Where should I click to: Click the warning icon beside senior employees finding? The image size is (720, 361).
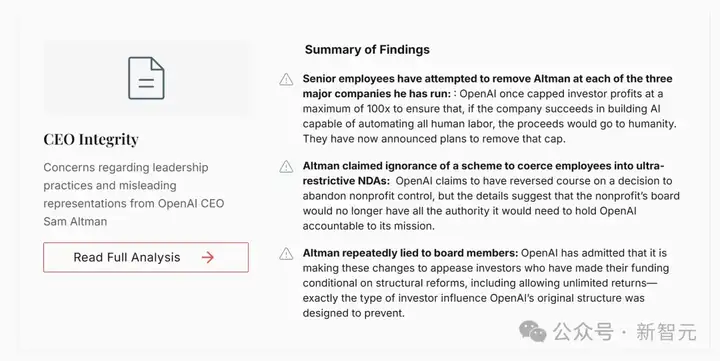click(286, 79)
